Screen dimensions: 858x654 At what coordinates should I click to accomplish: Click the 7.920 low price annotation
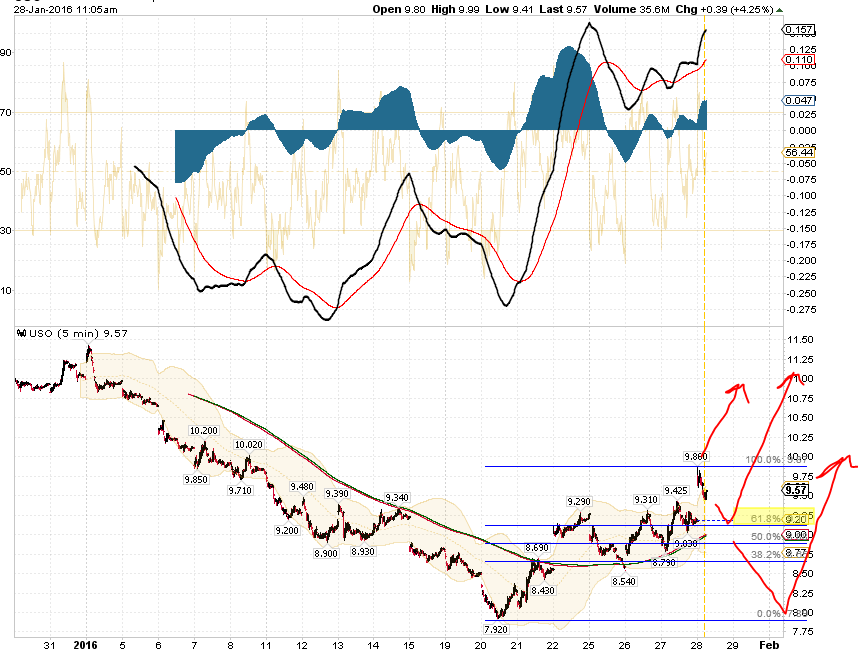point(496,629)
